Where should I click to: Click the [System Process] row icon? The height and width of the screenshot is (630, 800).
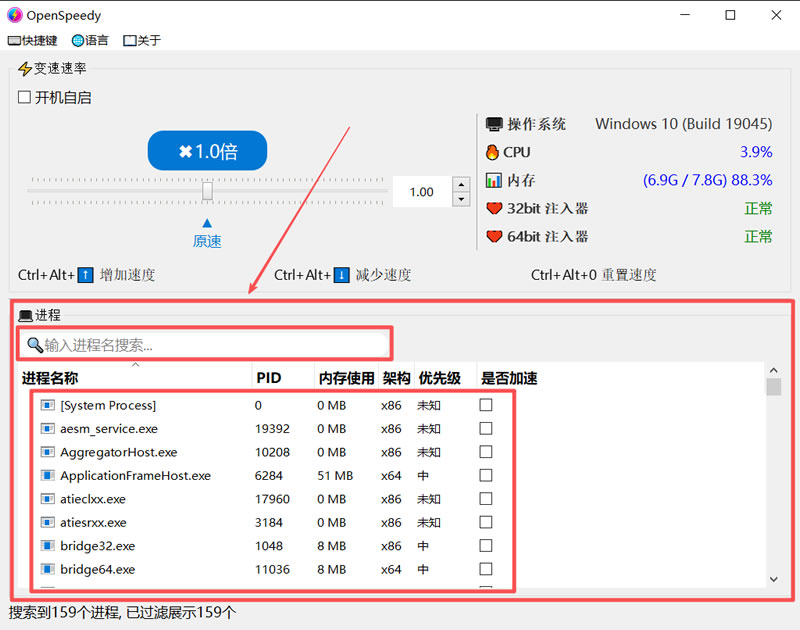47,405
